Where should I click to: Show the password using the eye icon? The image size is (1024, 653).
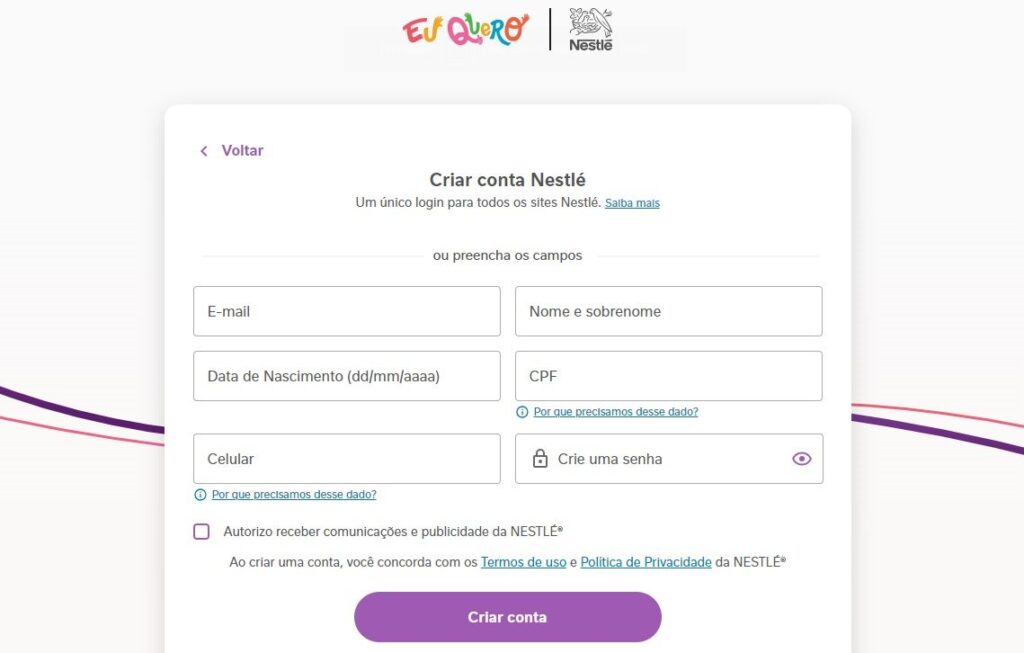coord(801,458)
